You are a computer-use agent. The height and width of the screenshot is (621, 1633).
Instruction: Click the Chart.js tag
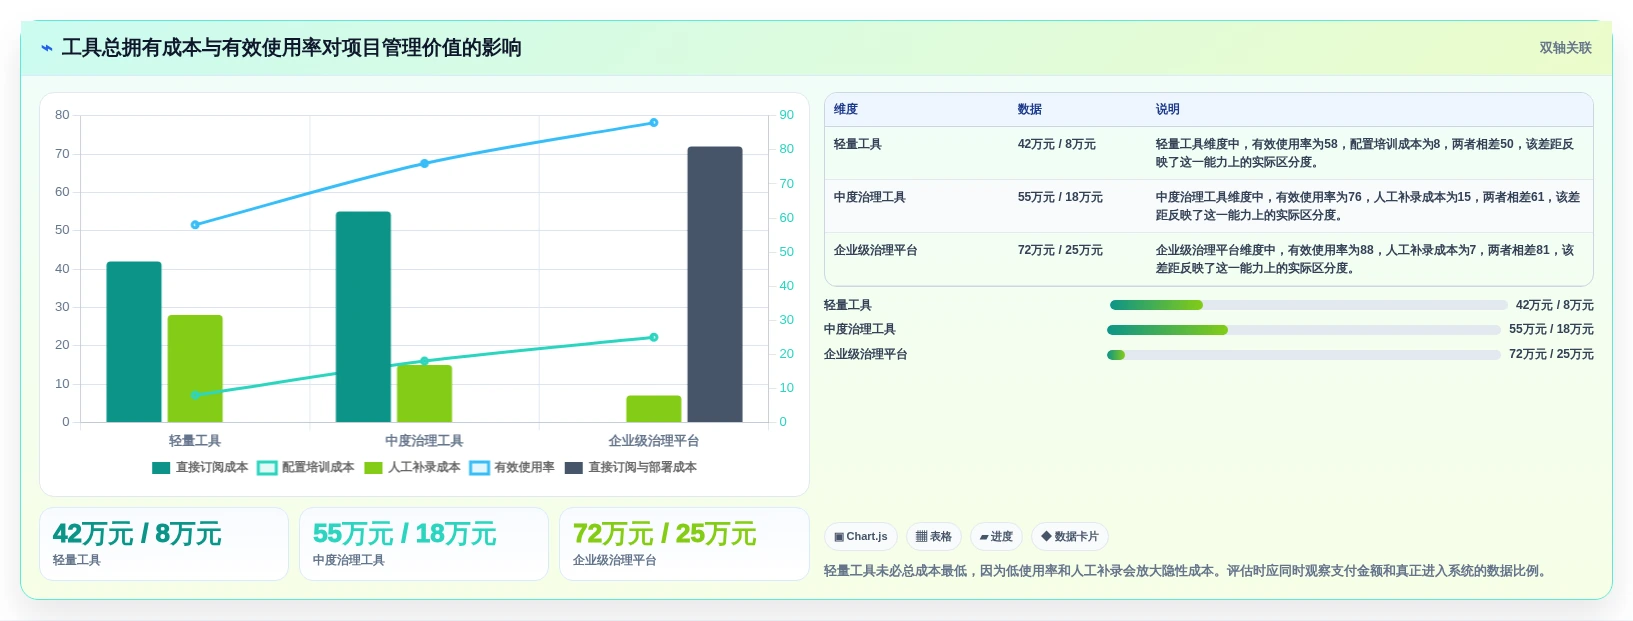(x=861, y=537)
